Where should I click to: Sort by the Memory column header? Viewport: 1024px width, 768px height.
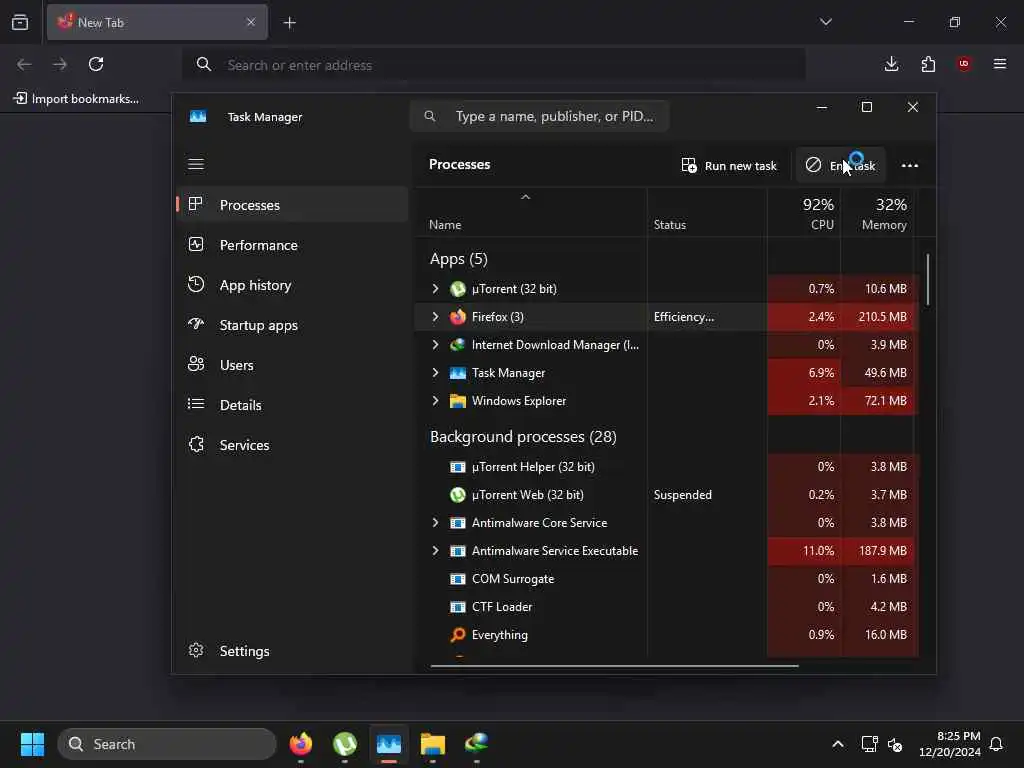(x=876, y=214)
